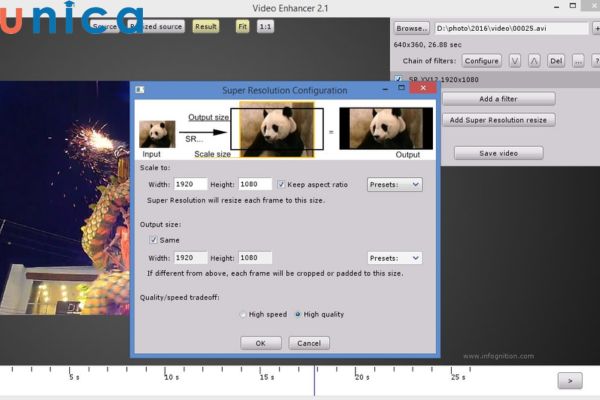This screenshot has width=600, height=400.
Task: Click the Save video button
Action: click(x=498, y=153)
